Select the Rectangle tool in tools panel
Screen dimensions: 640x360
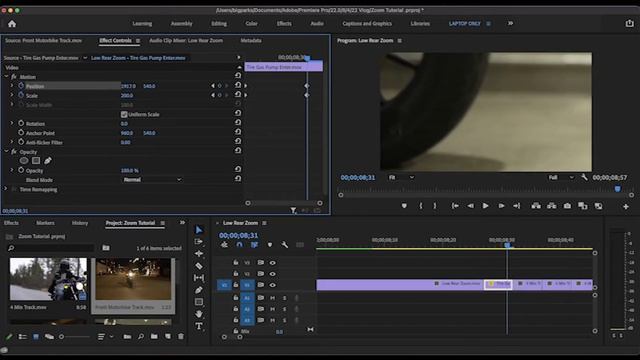coord(199,302)
